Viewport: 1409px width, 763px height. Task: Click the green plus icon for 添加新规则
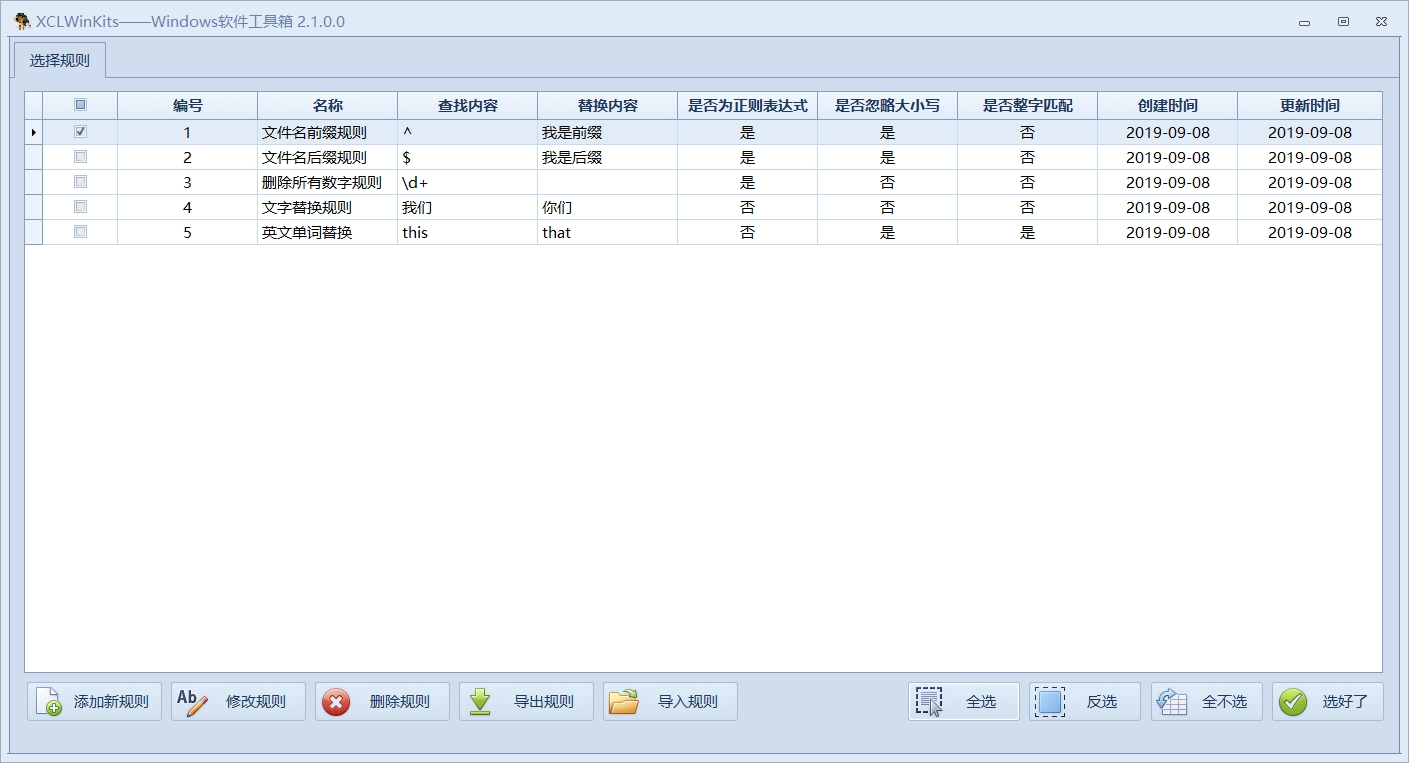pyautogui.click(x=48, y=702)
